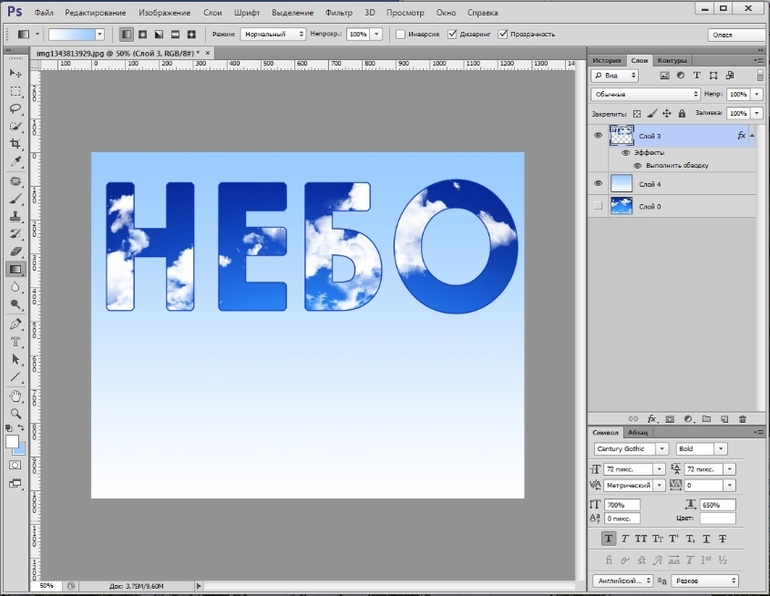Pick the Horizontal Type tool
770x596 pixels.
coord(16,341)
